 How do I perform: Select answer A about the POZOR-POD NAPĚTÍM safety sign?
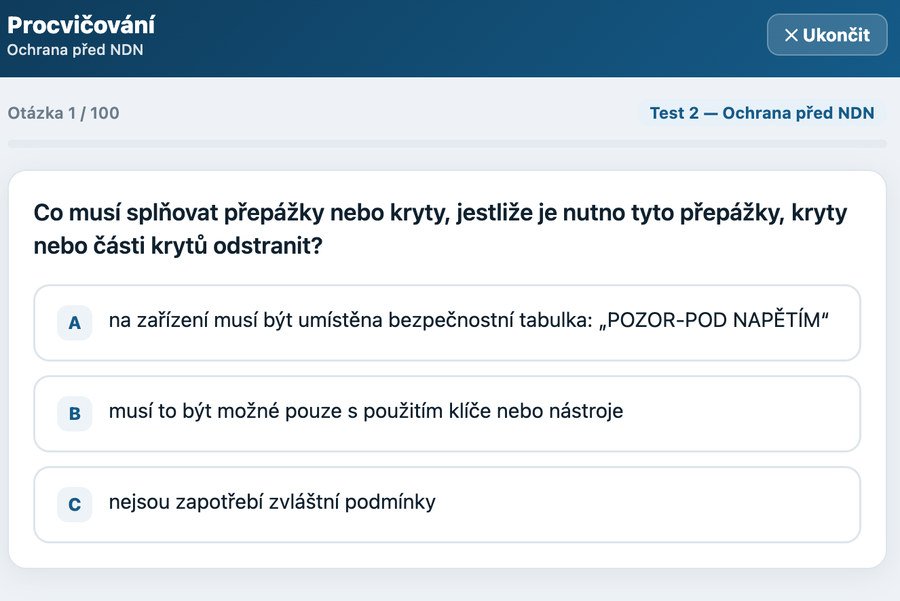click(447, 323)
